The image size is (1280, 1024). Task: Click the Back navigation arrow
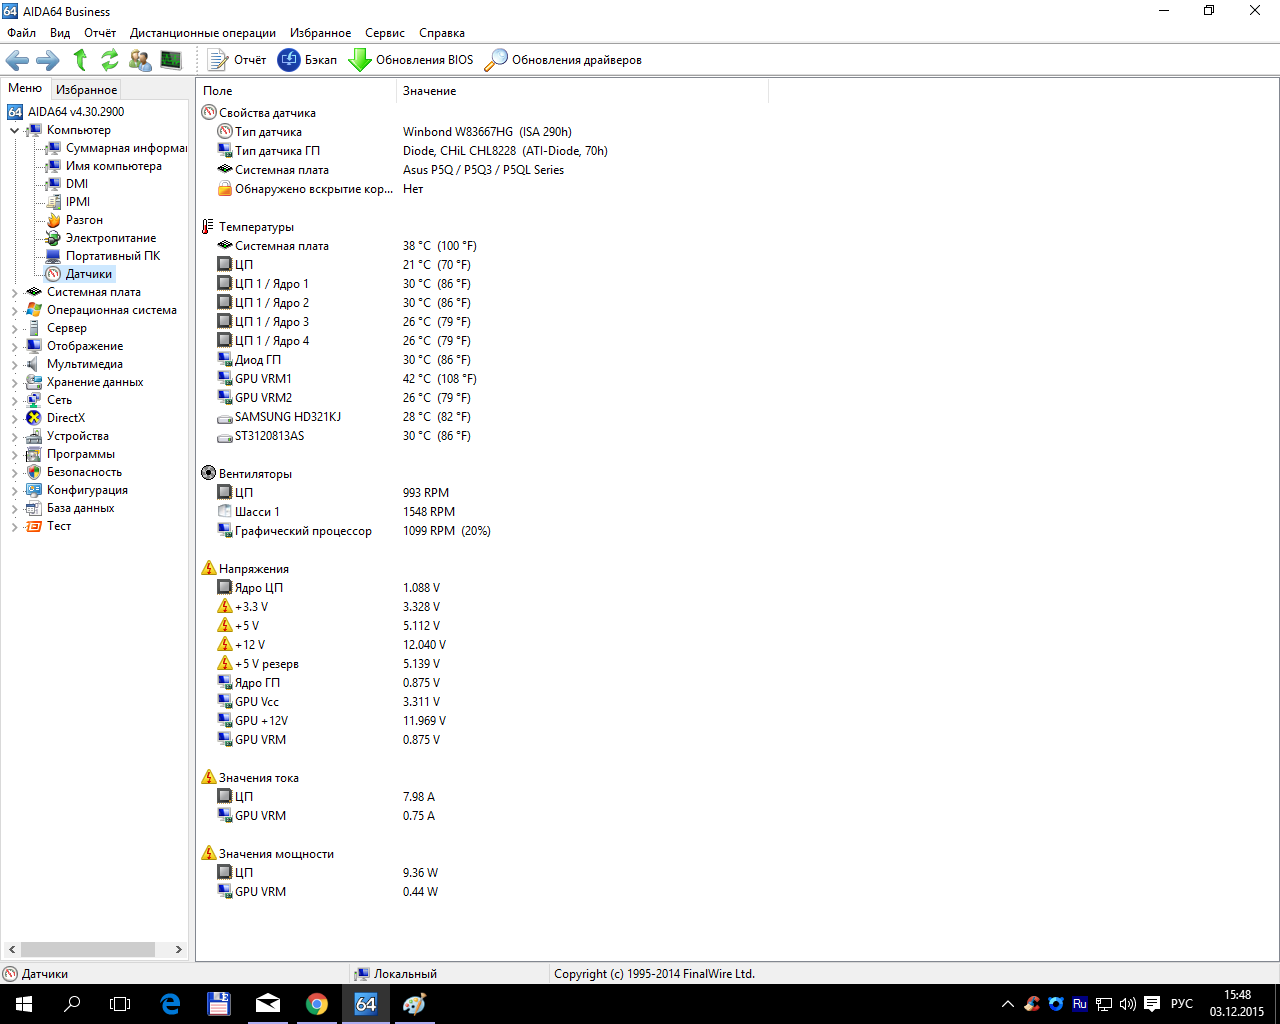[x=17, y=60]
